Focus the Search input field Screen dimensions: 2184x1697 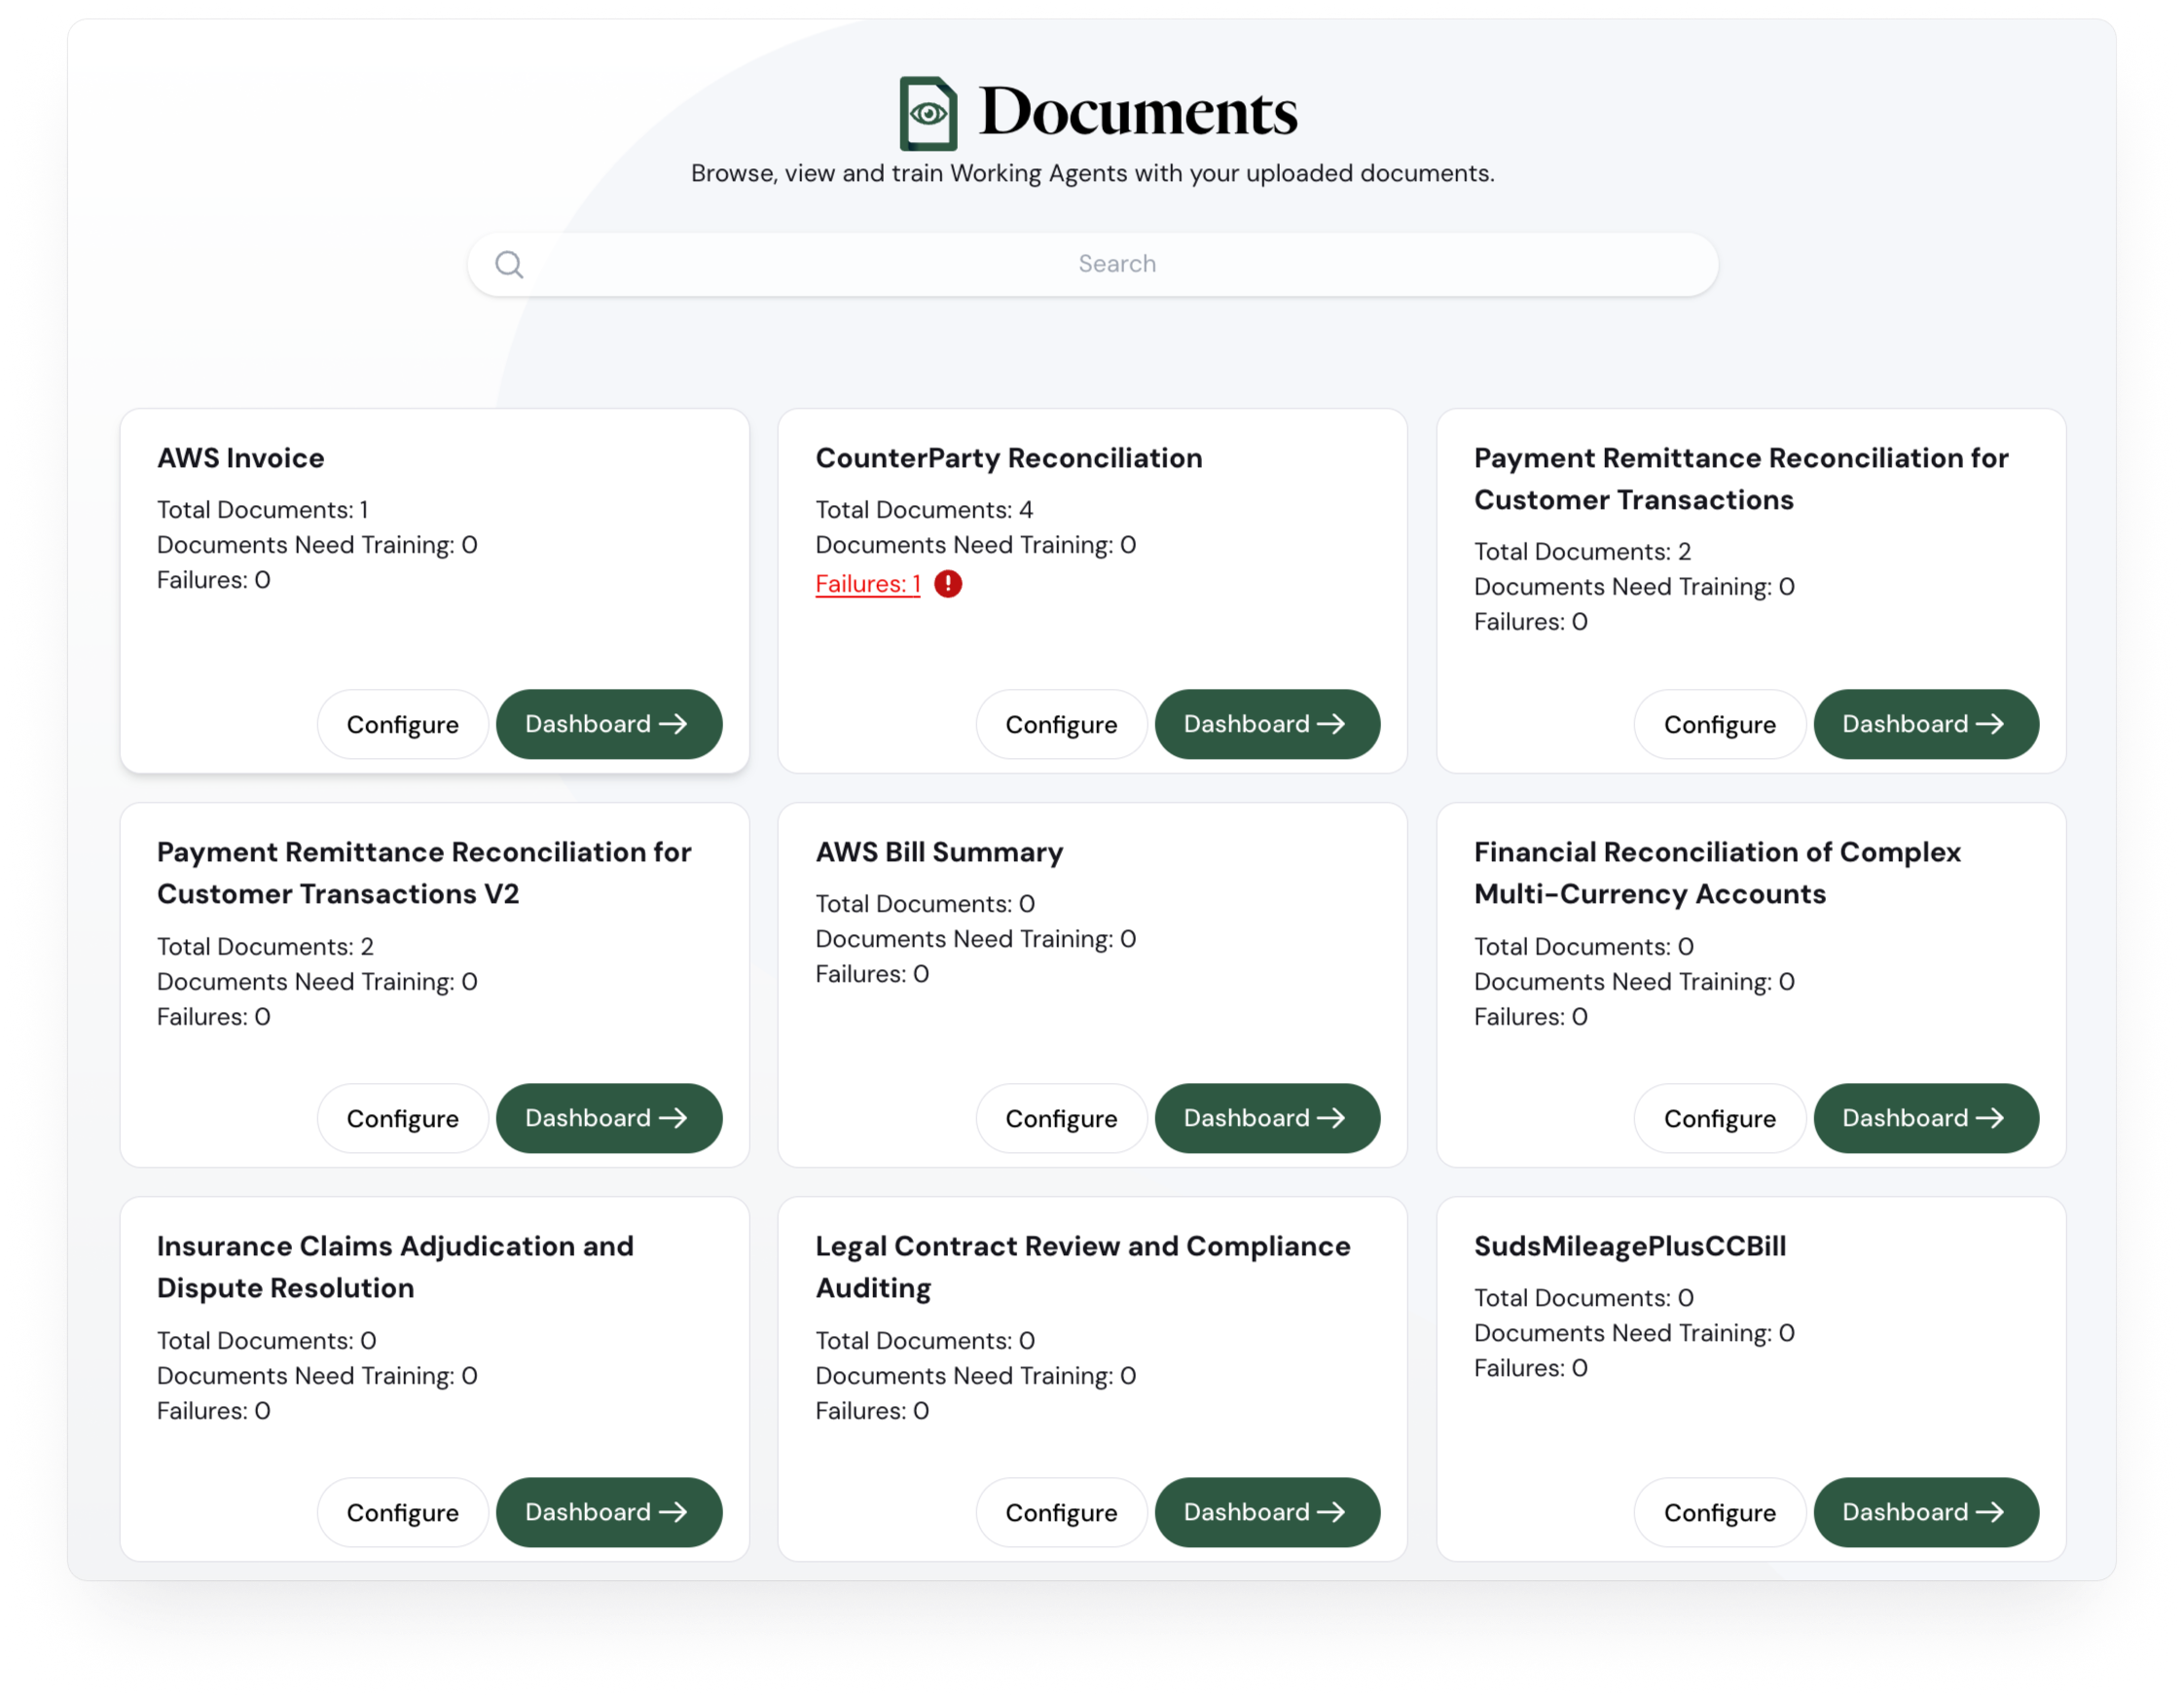tap(1092, 264)
